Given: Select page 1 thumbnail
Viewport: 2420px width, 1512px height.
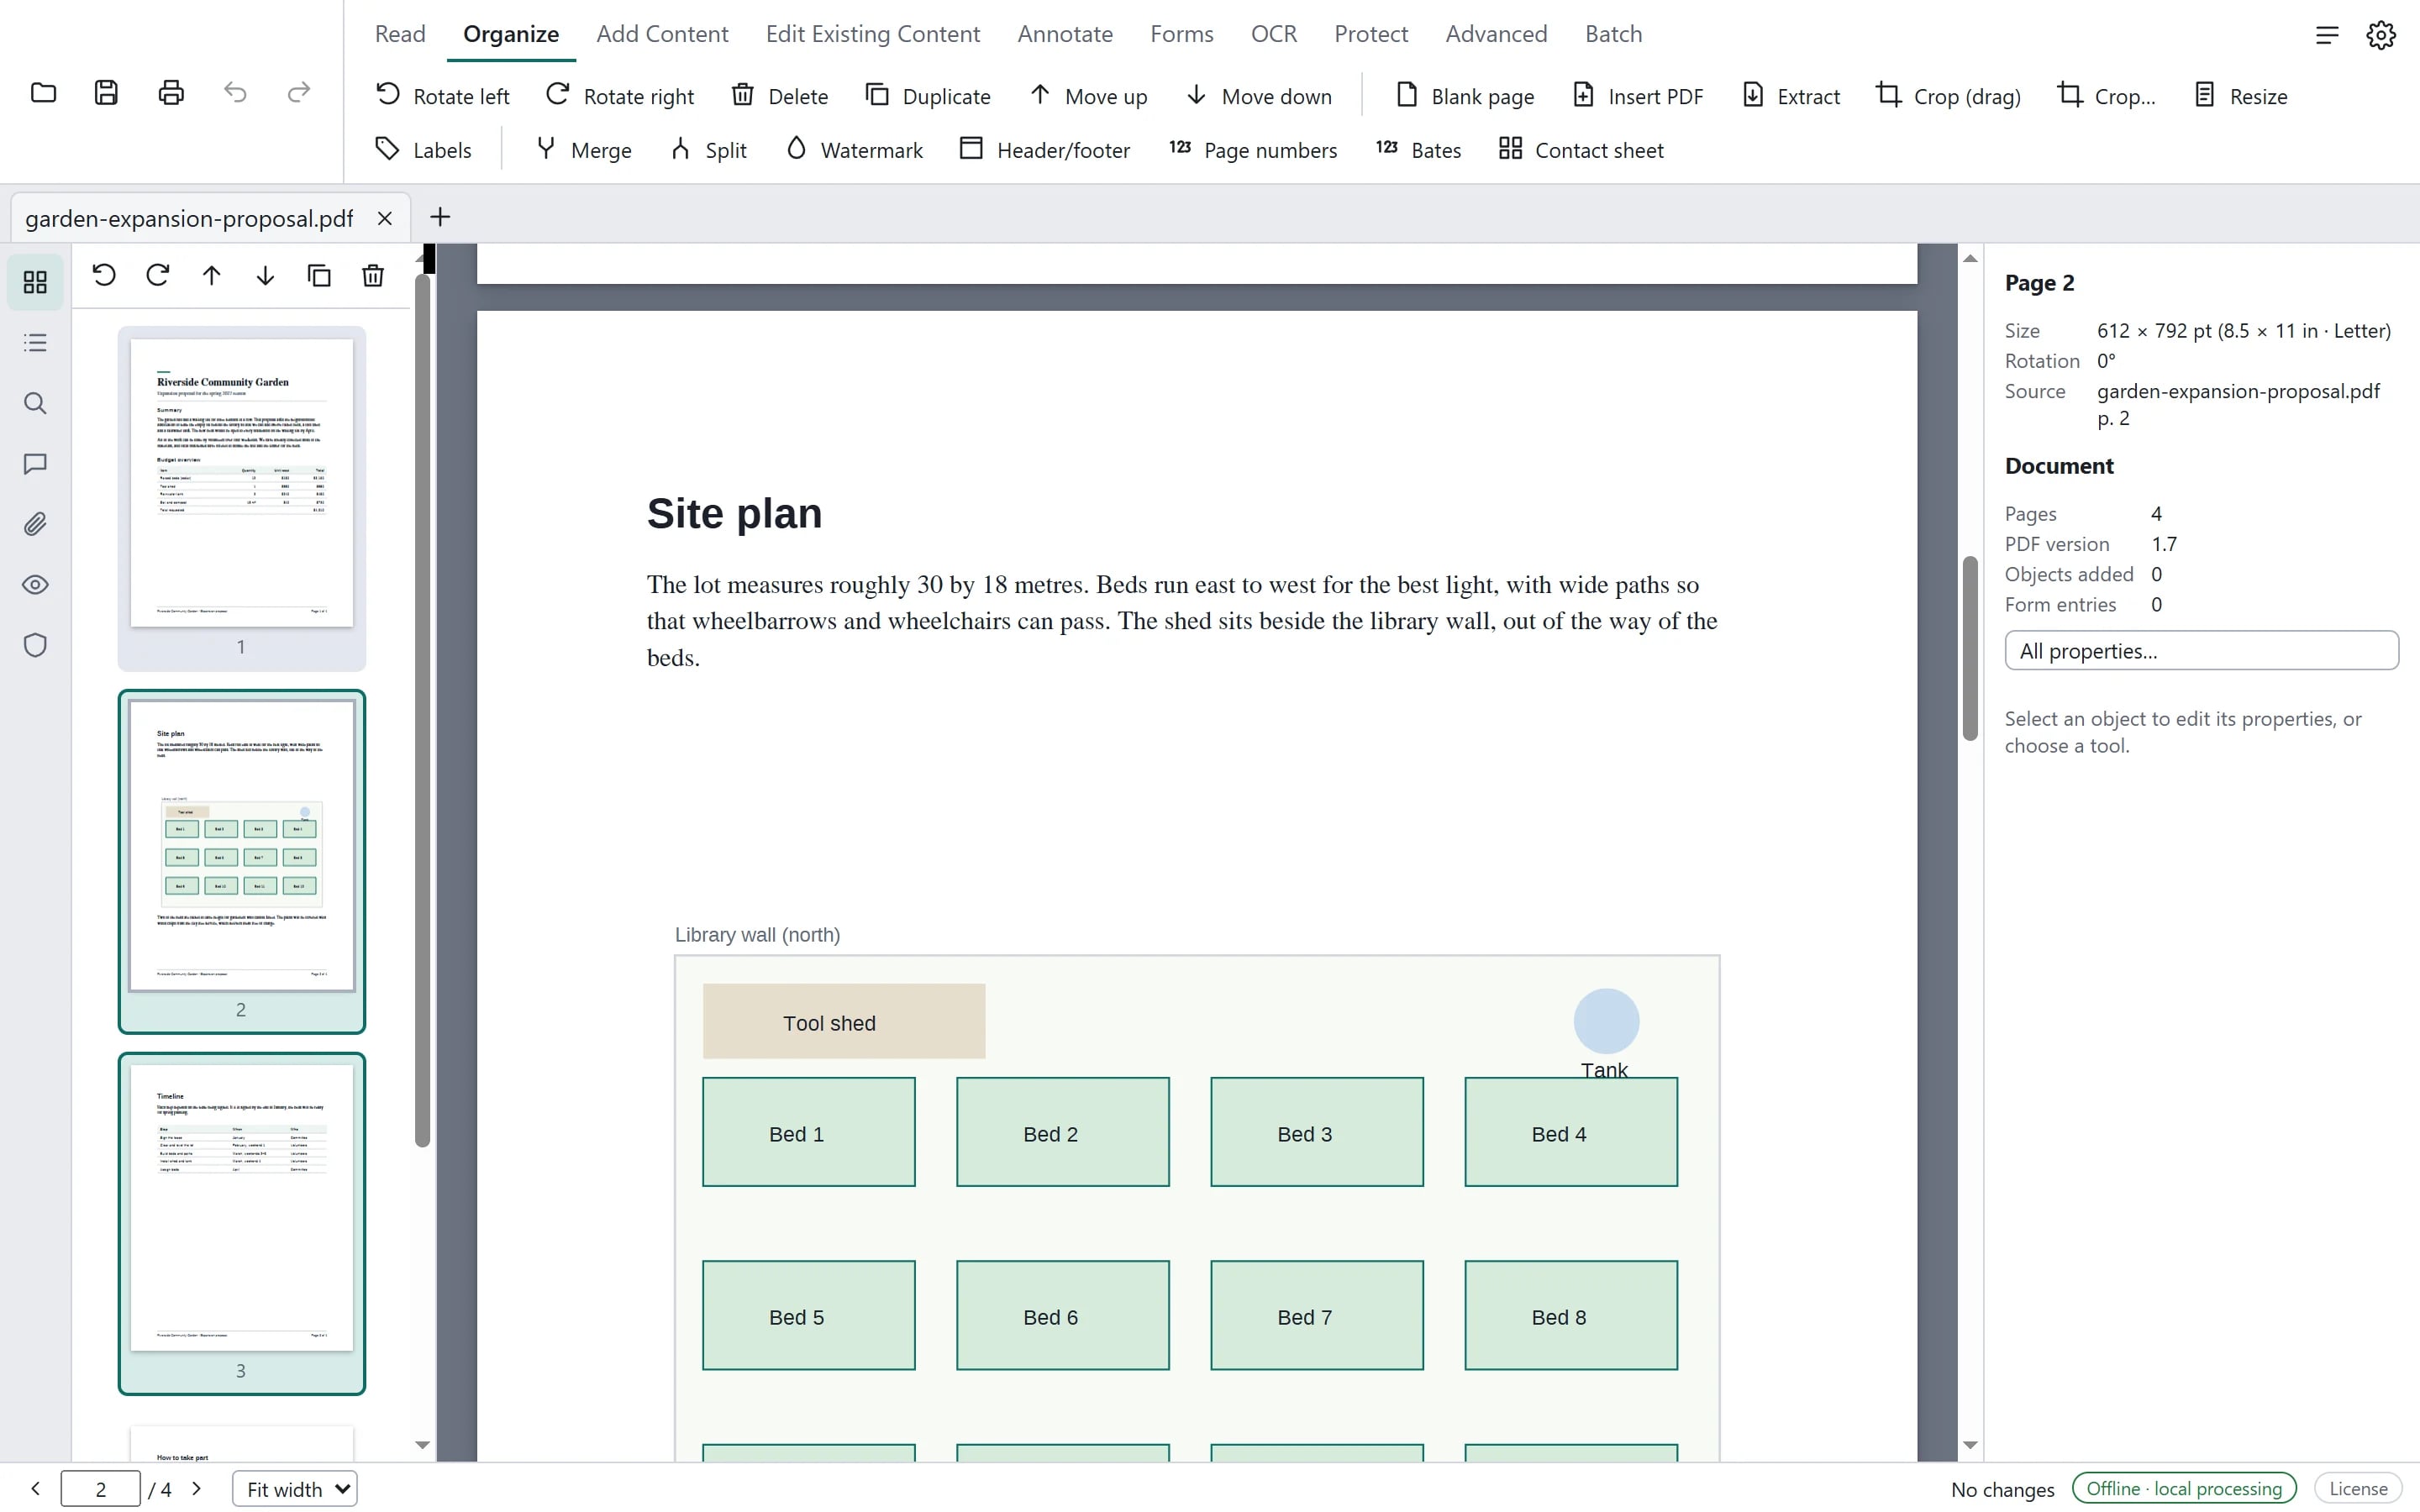Looking at the screenshot, I should (241, 498).
